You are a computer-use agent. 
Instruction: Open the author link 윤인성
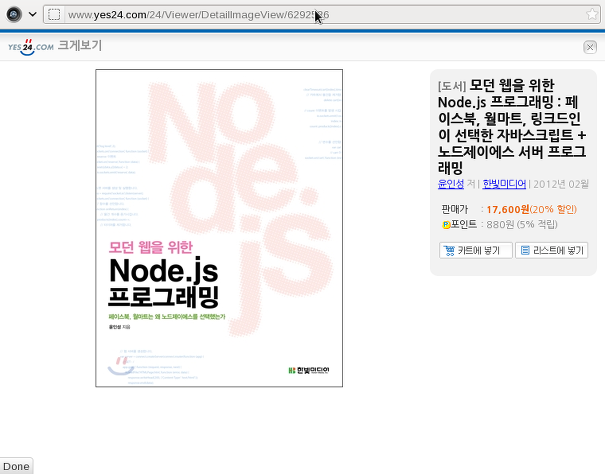[x=451, y=184]
